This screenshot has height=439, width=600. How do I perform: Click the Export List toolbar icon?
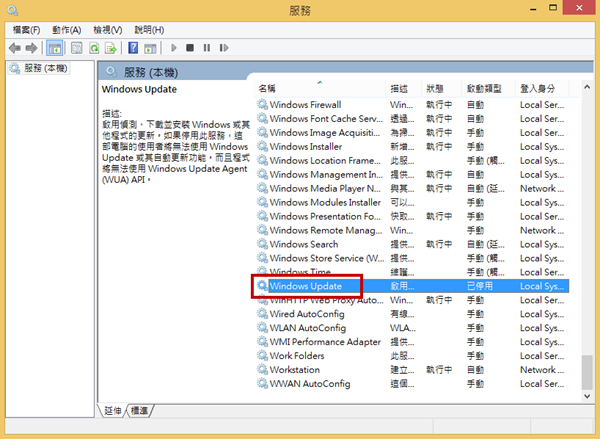point(111,48)
